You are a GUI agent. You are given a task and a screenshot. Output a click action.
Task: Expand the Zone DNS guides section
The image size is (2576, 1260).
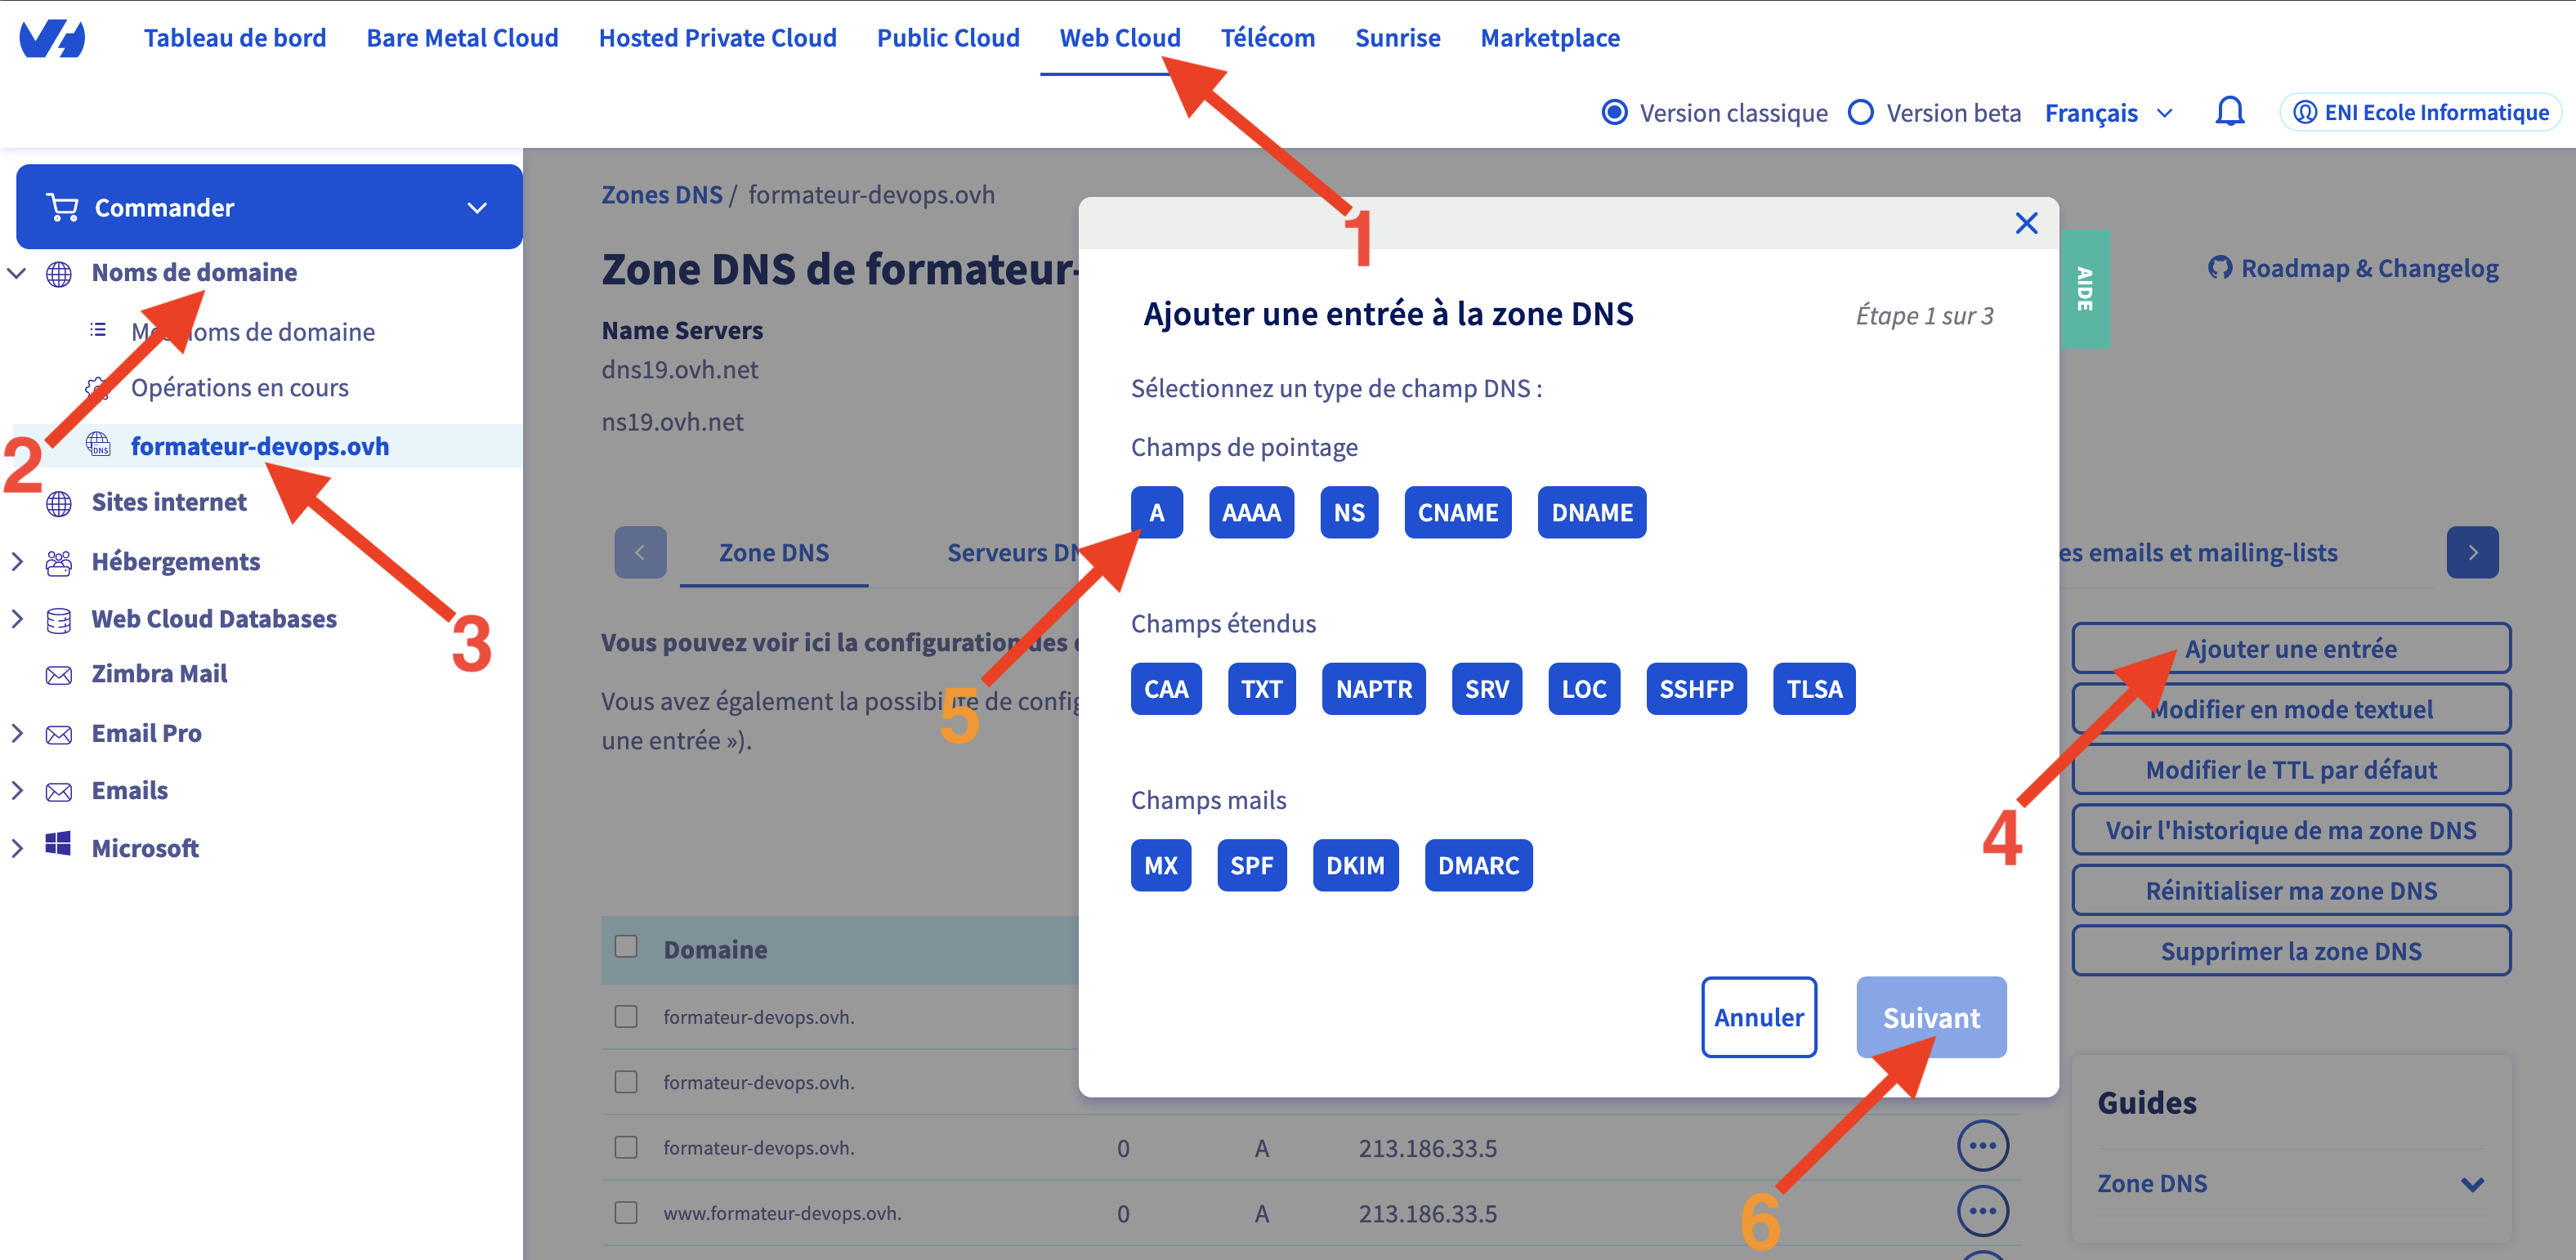[2472, 1184]
